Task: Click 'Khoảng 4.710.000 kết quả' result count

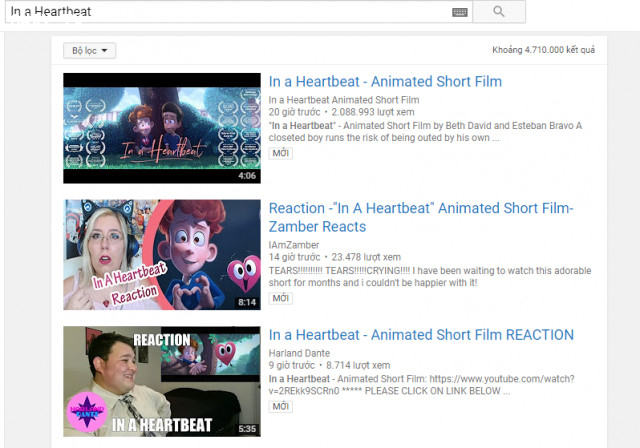Action: pos(543,50)
